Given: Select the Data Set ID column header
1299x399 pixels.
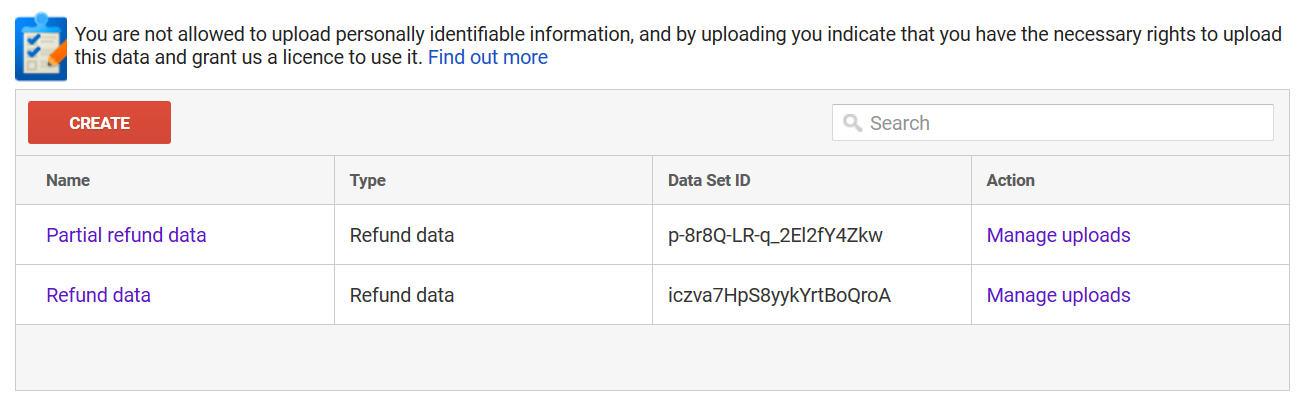Looking at the screenshot, I should coord(709,180).
